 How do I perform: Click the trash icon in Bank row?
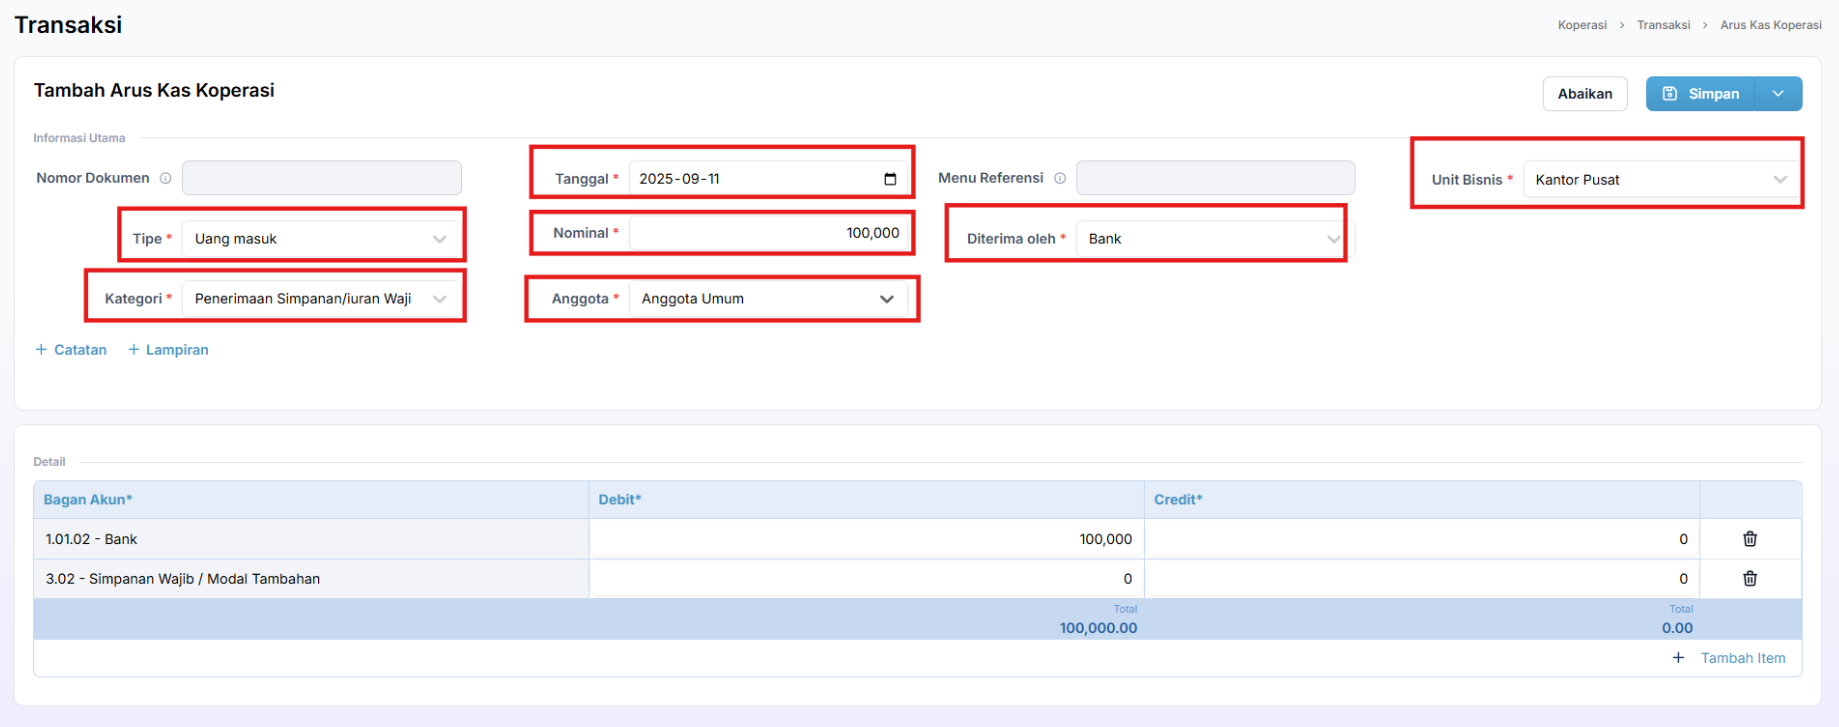pyautogui.click(x=1750, y=539)
